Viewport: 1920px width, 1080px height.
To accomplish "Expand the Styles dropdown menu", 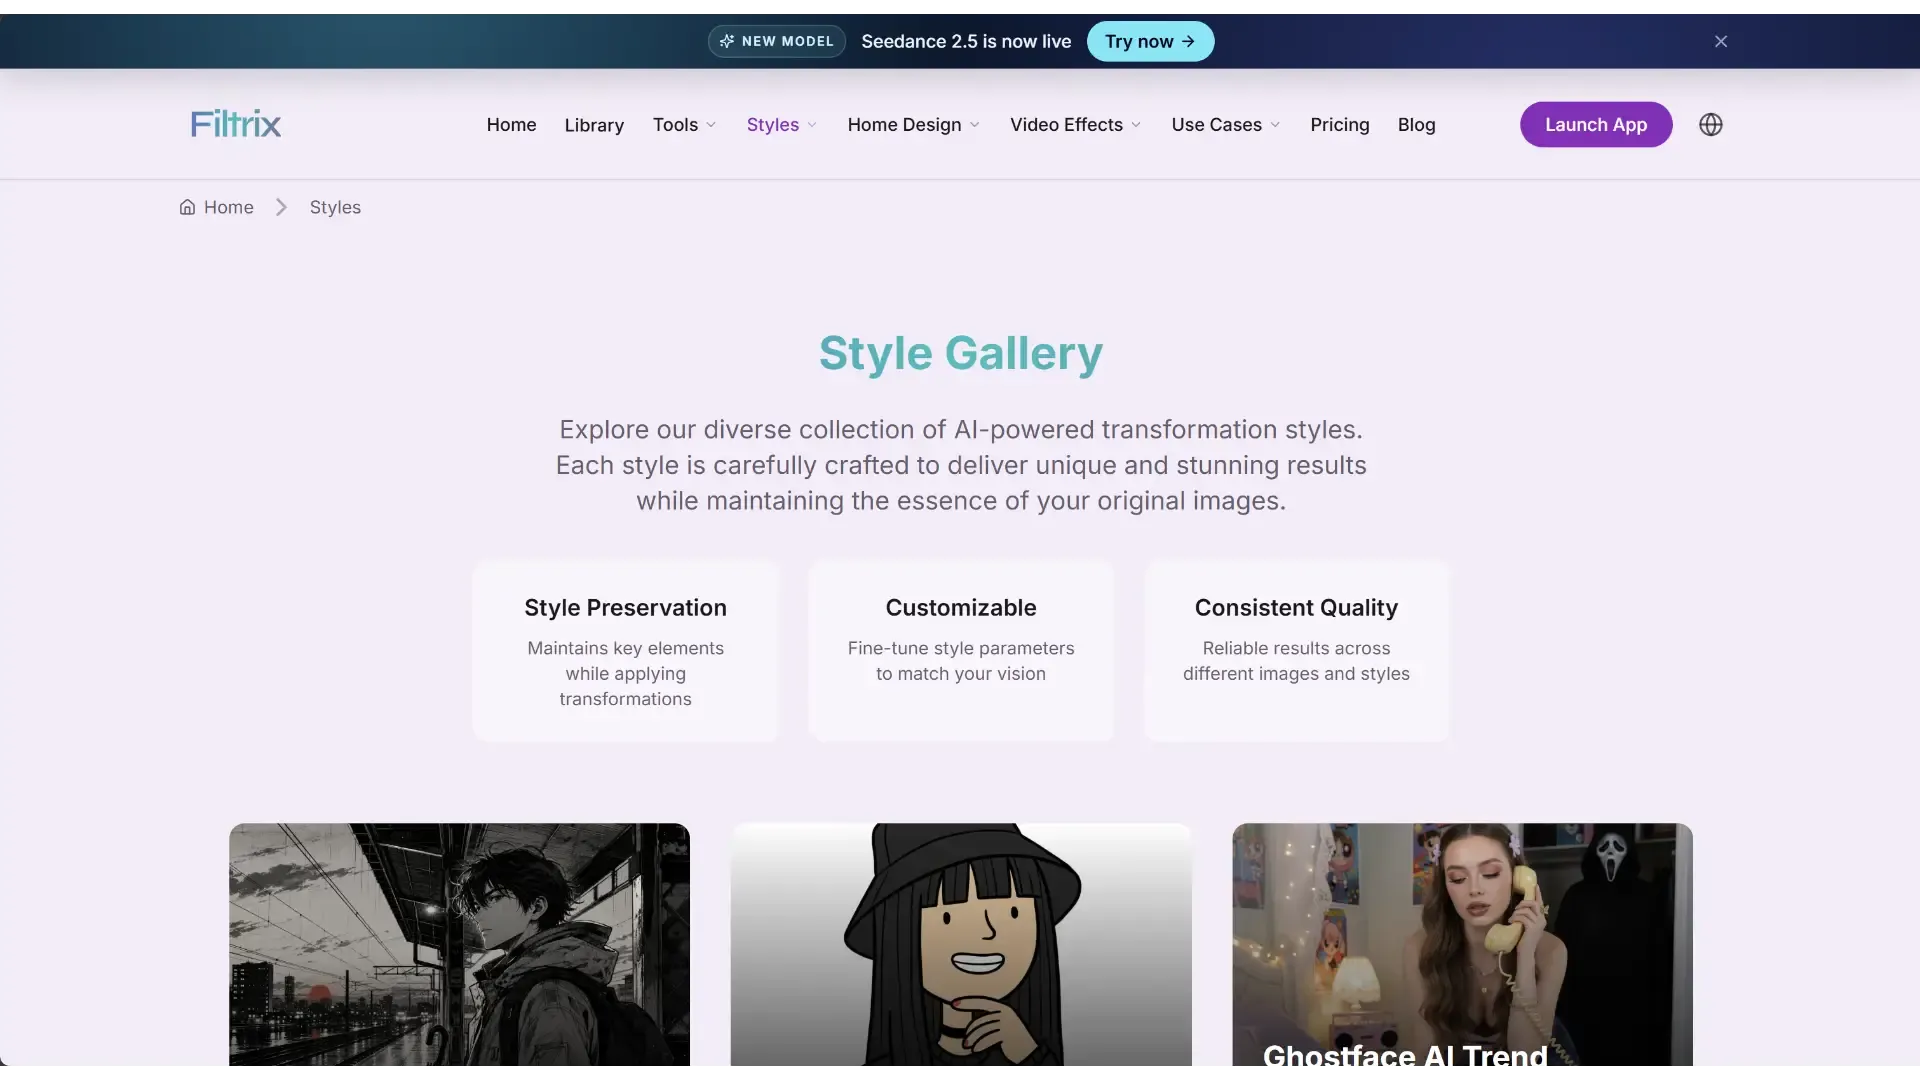I will coord(782,125).
